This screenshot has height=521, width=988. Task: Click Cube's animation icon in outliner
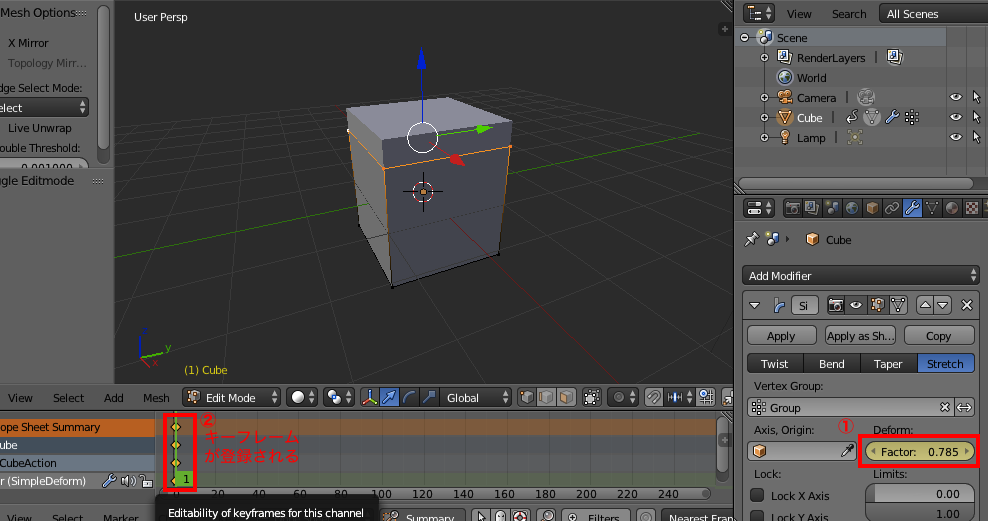click(851, 117)
